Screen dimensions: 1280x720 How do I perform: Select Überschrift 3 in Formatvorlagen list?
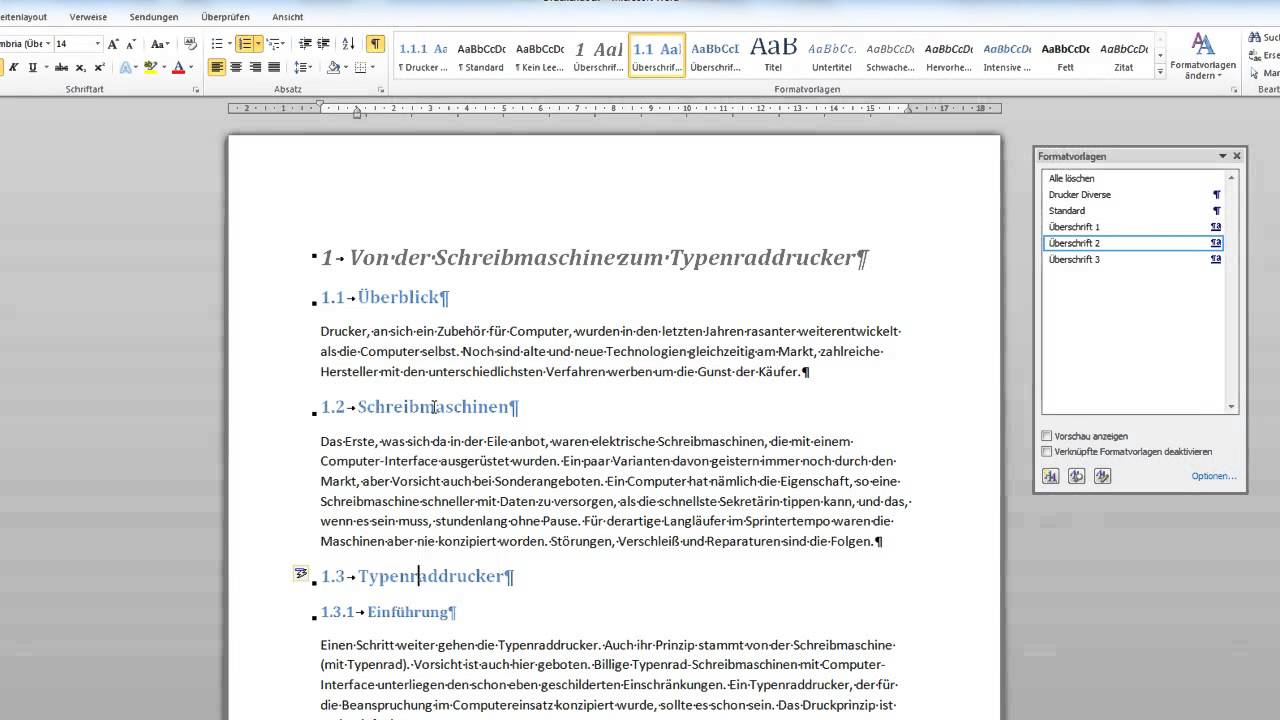click(x=1134, y=259)
